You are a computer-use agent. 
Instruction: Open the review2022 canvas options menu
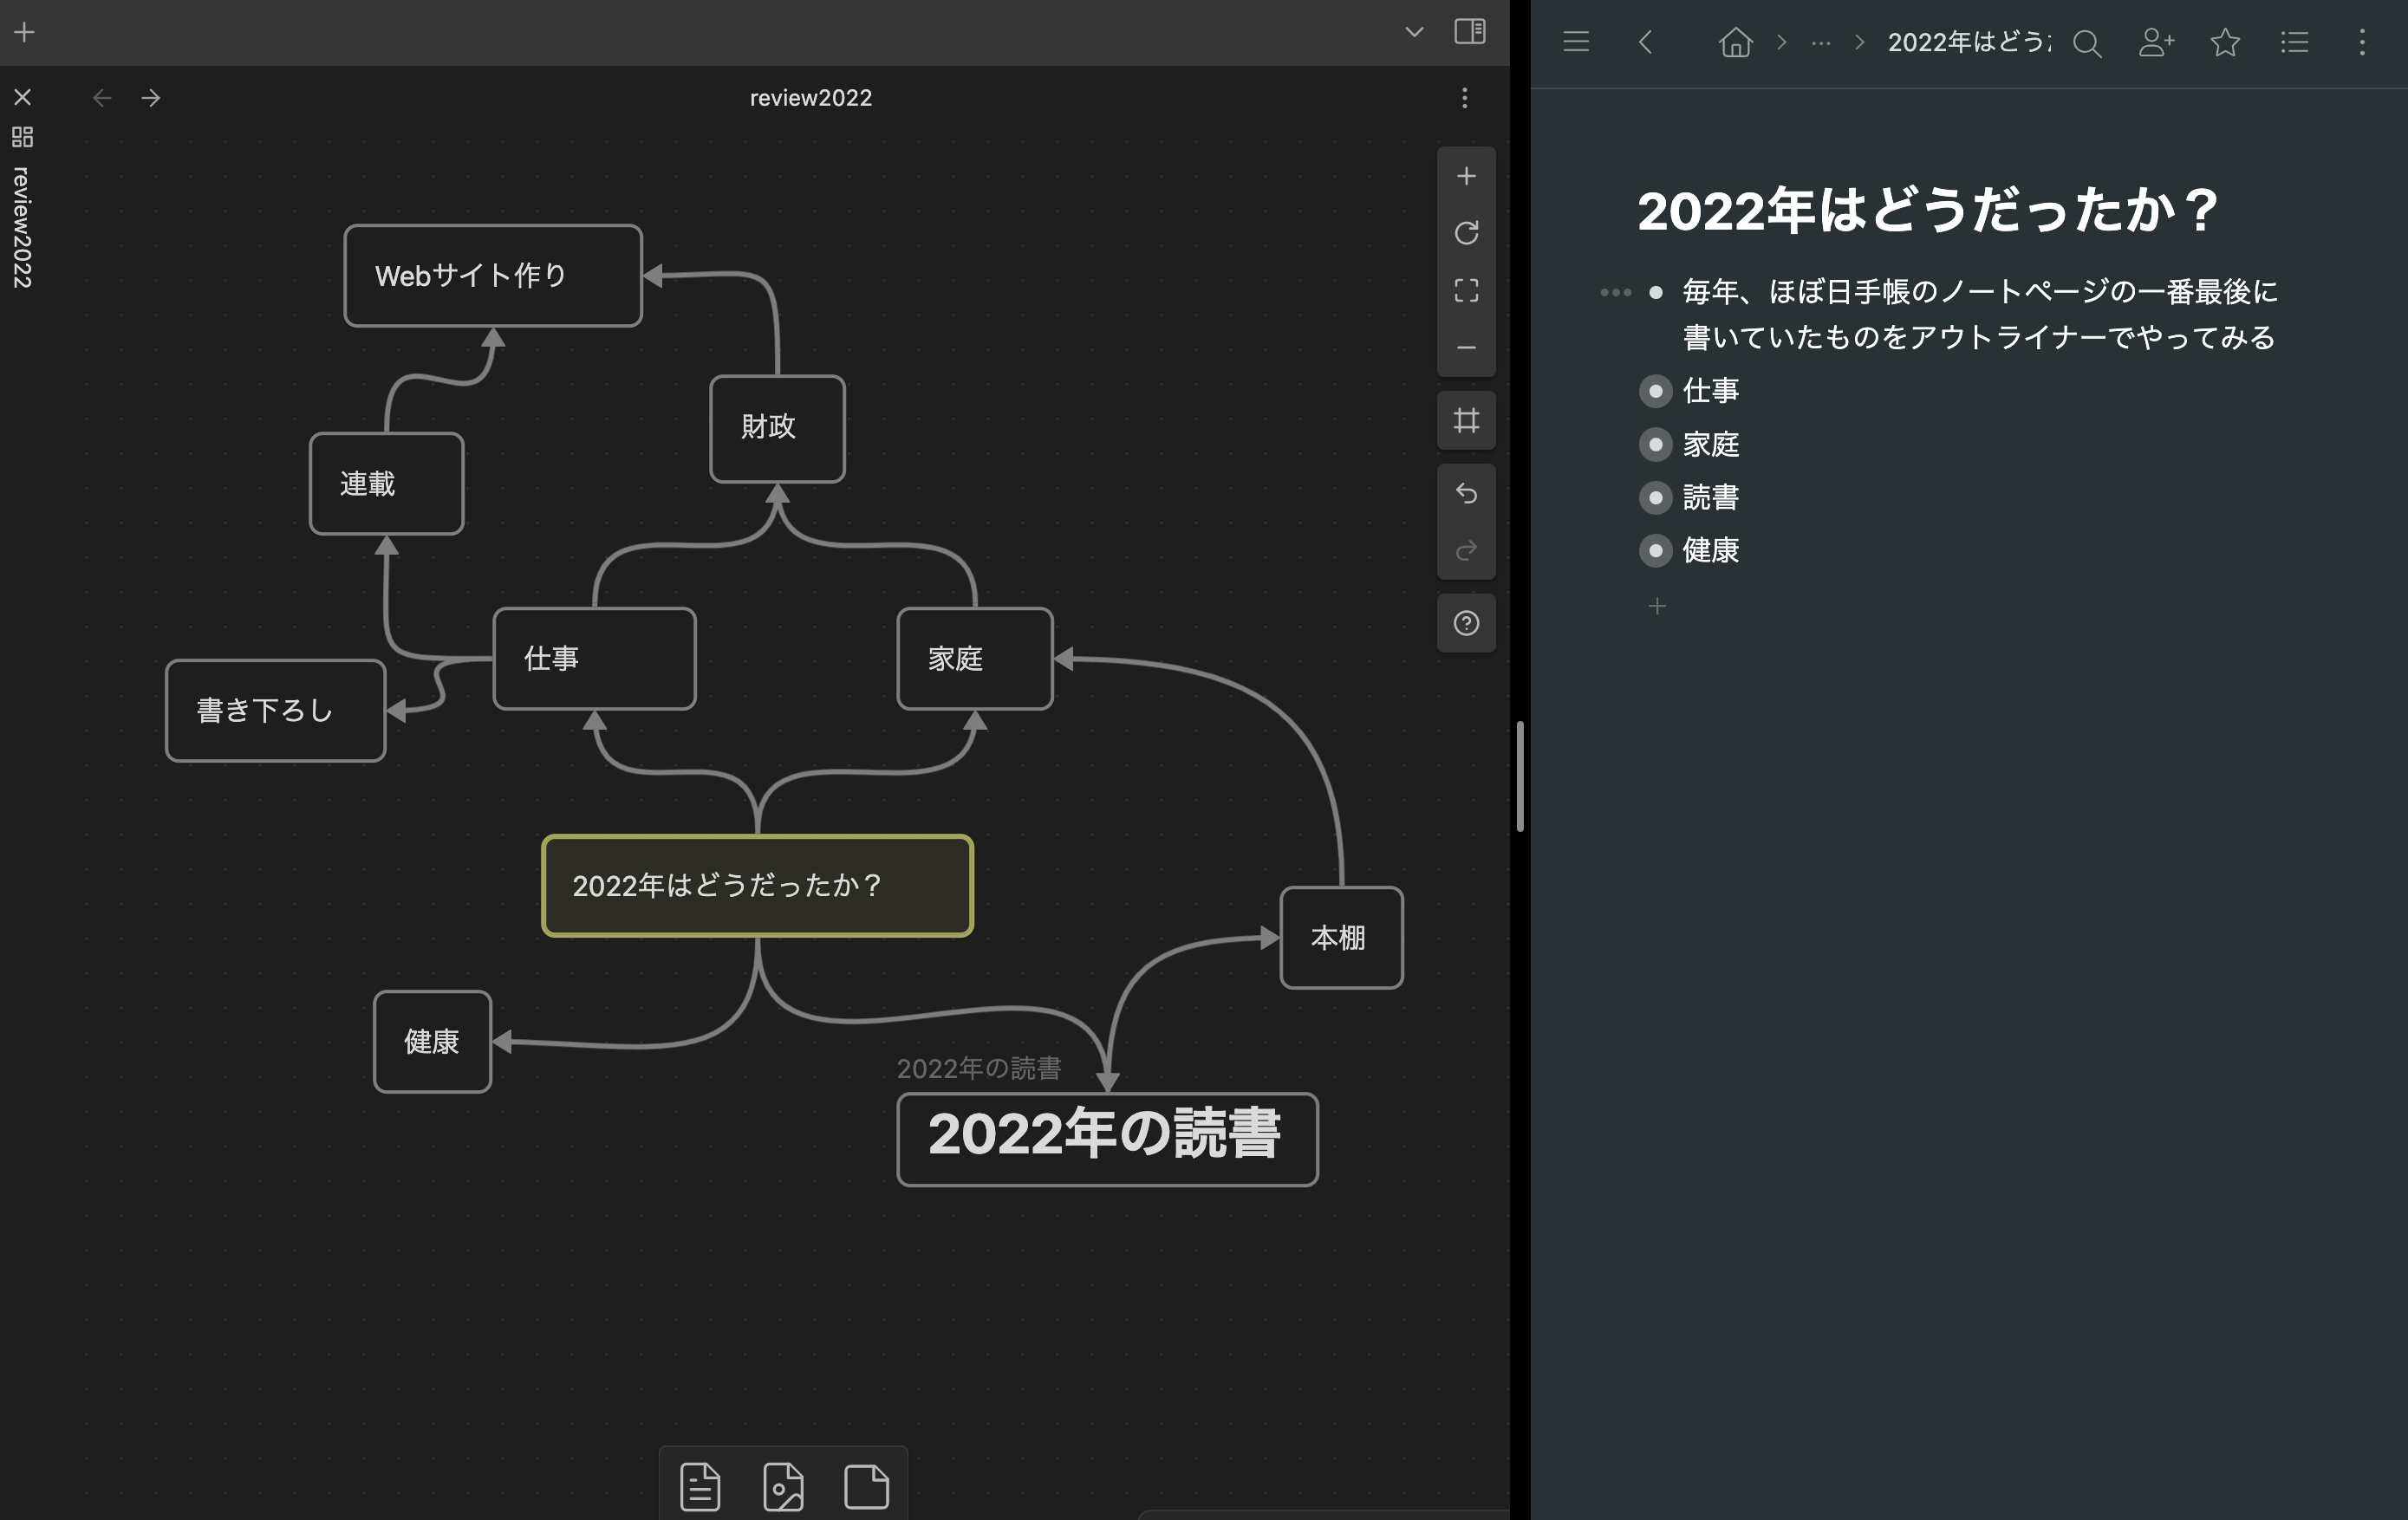(x=1465, y=98)
